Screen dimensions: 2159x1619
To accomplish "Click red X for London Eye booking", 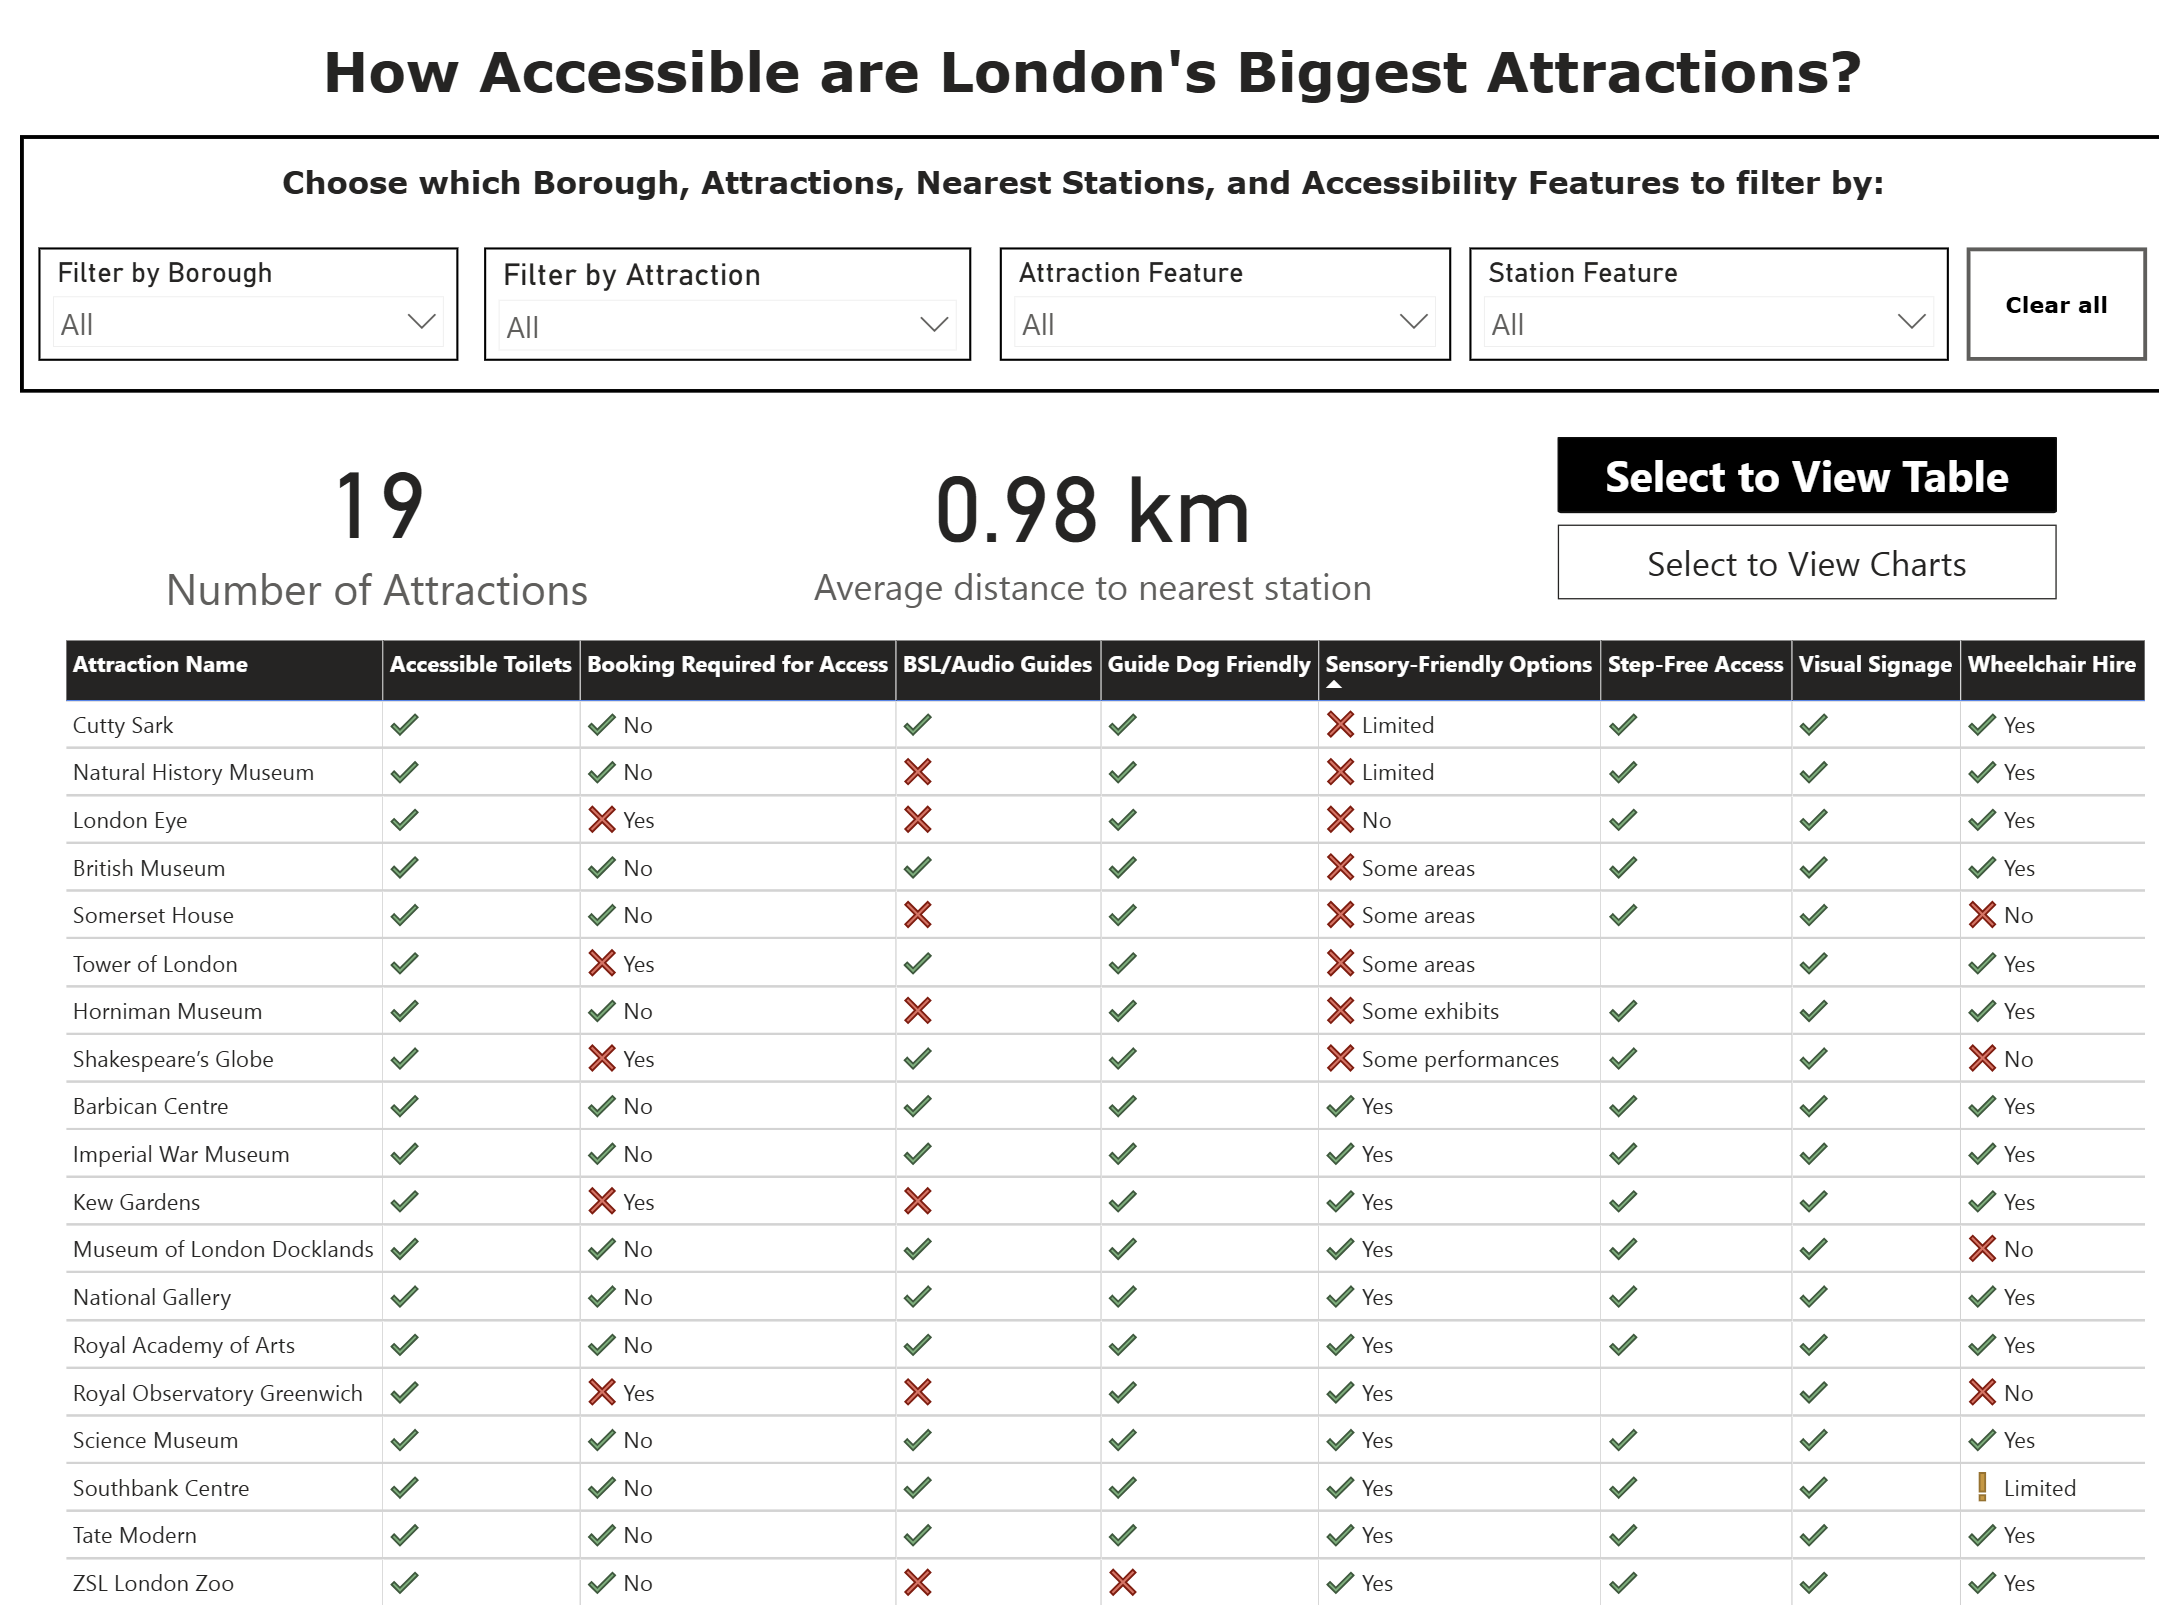I will pos(601,820).
